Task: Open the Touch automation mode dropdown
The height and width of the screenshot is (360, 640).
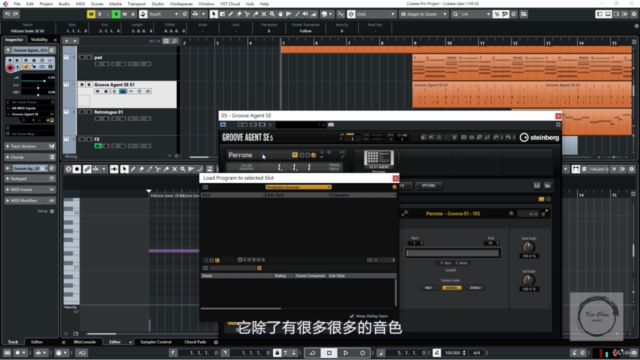Action: coord(164,14)
